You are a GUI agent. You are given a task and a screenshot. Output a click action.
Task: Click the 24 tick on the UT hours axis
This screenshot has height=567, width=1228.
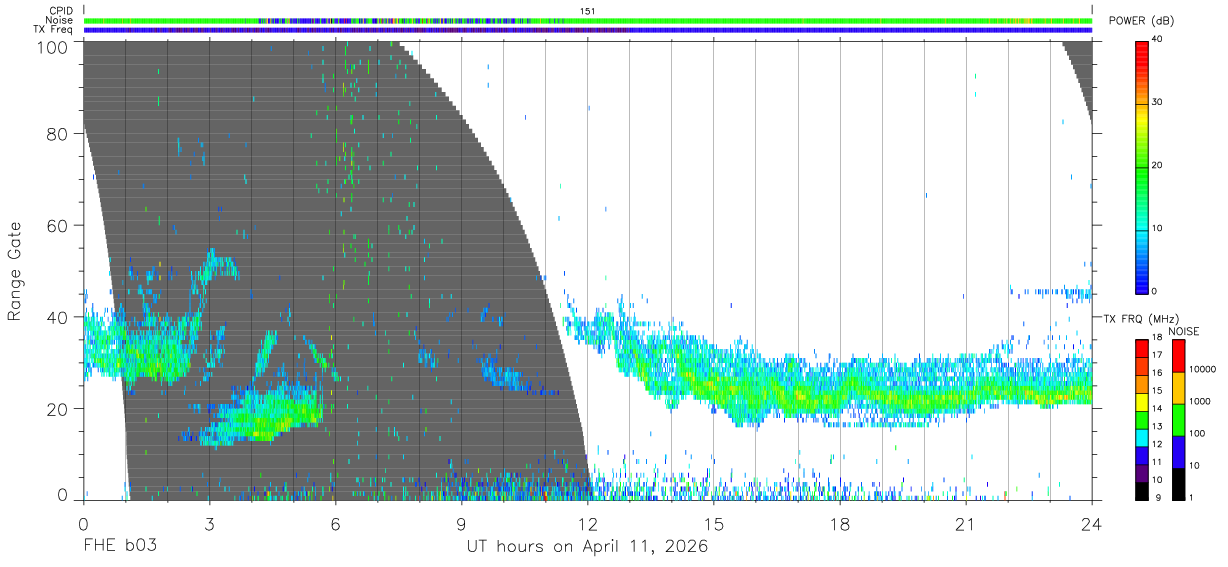point(1092,523)
